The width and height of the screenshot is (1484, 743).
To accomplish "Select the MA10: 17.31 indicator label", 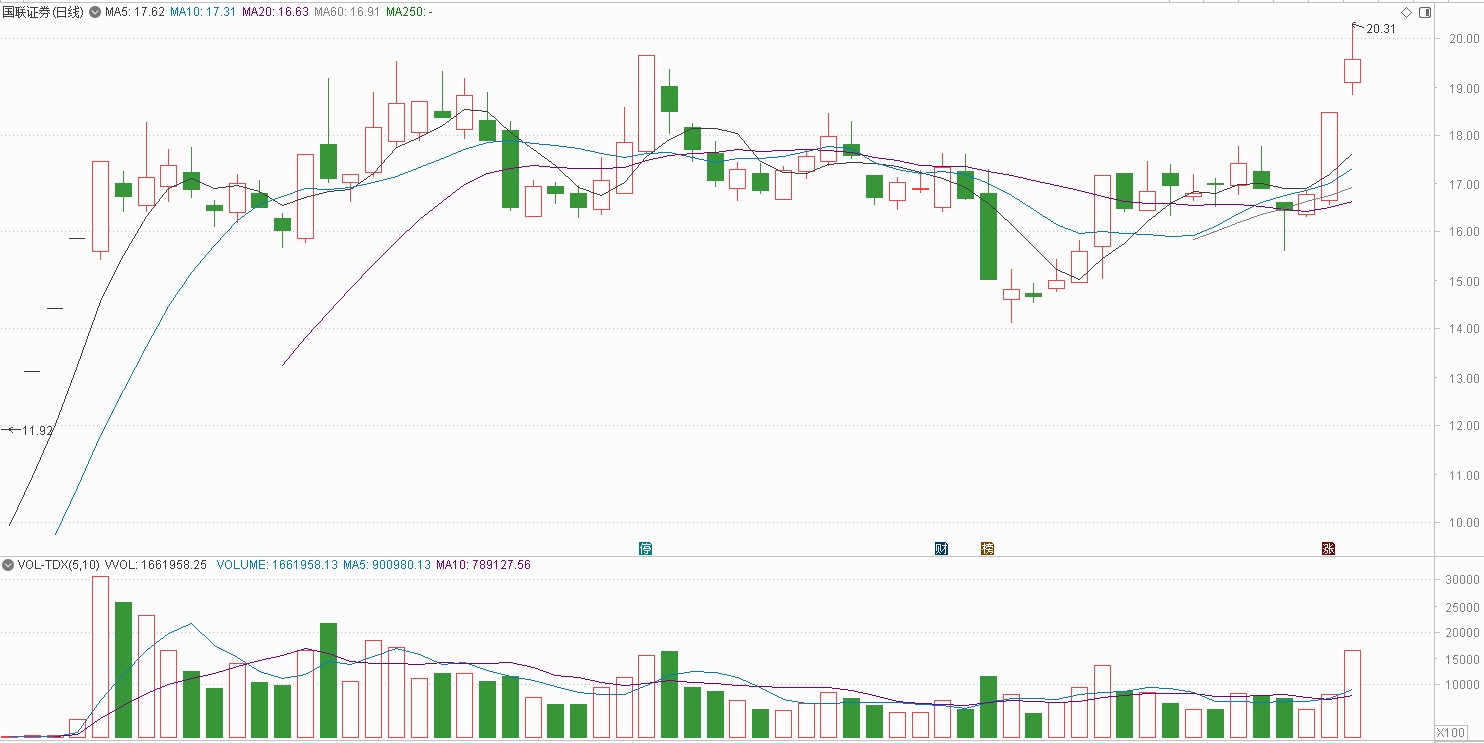I will 203,12.
